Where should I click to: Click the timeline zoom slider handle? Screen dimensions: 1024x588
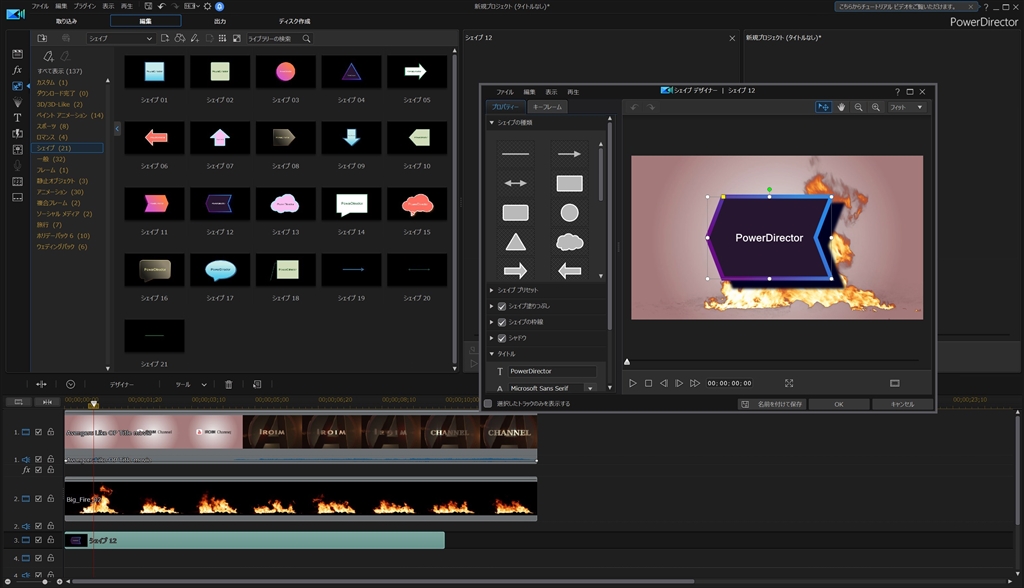pyautogui.click(x=44, y=581)
